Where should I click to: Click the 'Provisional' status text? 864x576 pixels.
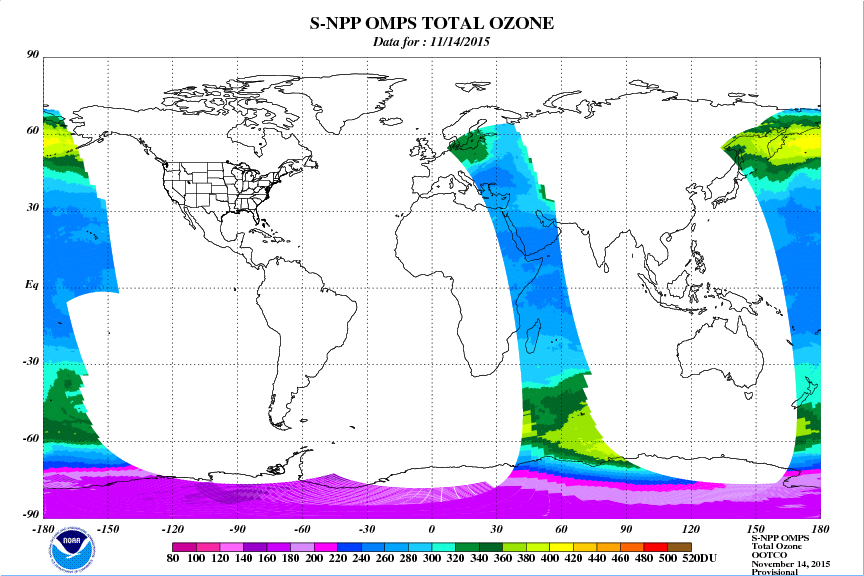pos(774,572)
